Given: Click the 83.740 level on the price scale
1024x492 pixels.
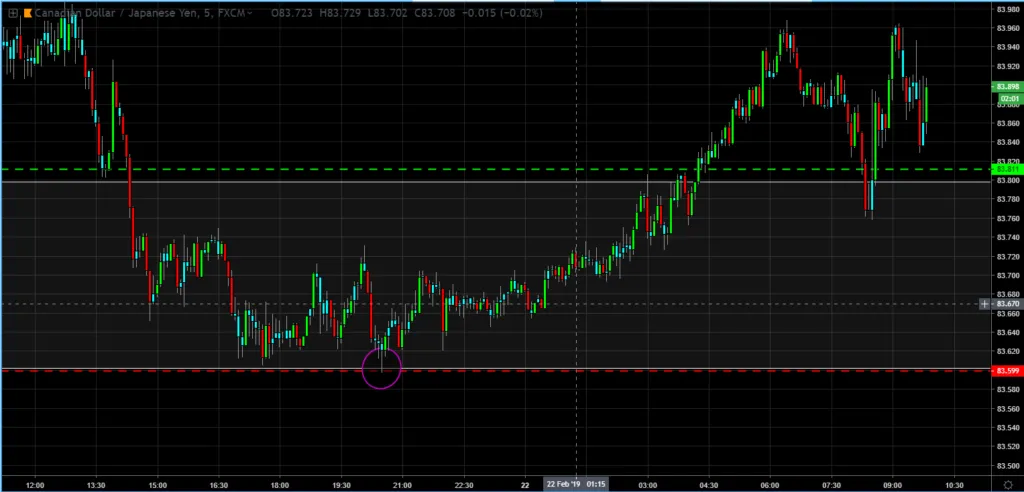Looking at the screenshot, I should [x=1007, y=237].
